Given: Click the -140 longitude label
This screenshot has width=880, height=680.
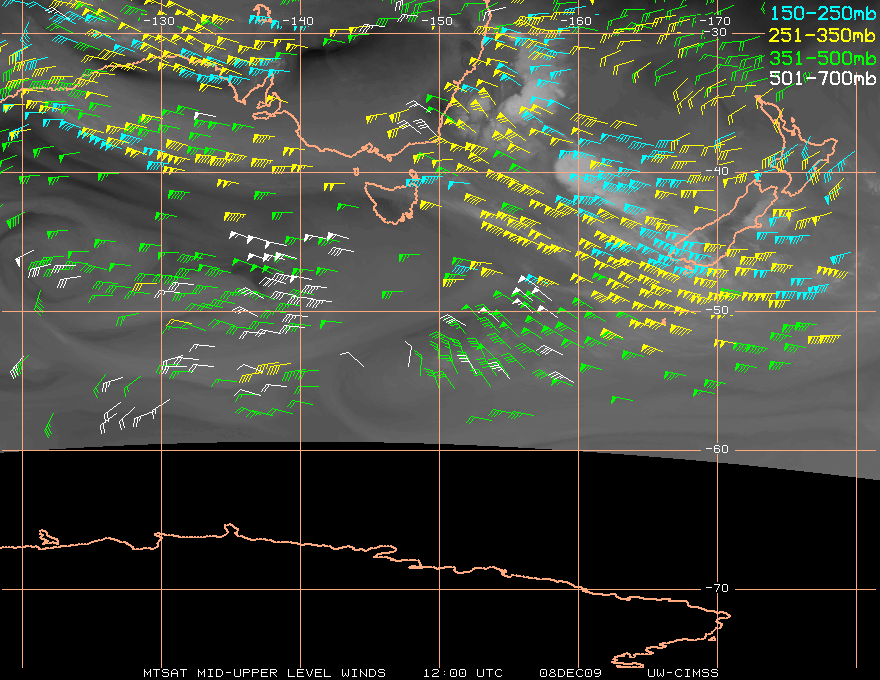Looking at the screenshot, I should [x=298, y=21].
